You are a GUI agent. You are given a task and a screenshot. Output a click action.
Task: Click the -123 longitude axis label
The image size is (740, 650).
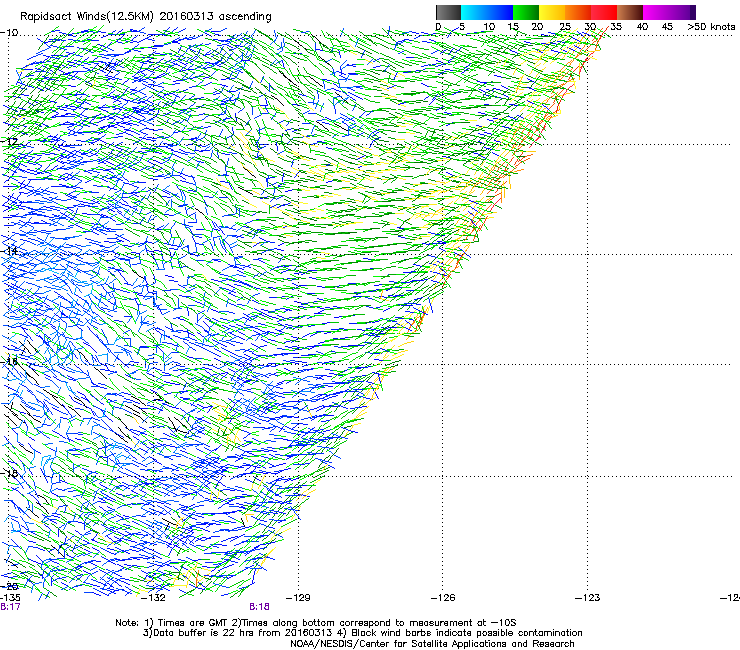tap(588, 598)
